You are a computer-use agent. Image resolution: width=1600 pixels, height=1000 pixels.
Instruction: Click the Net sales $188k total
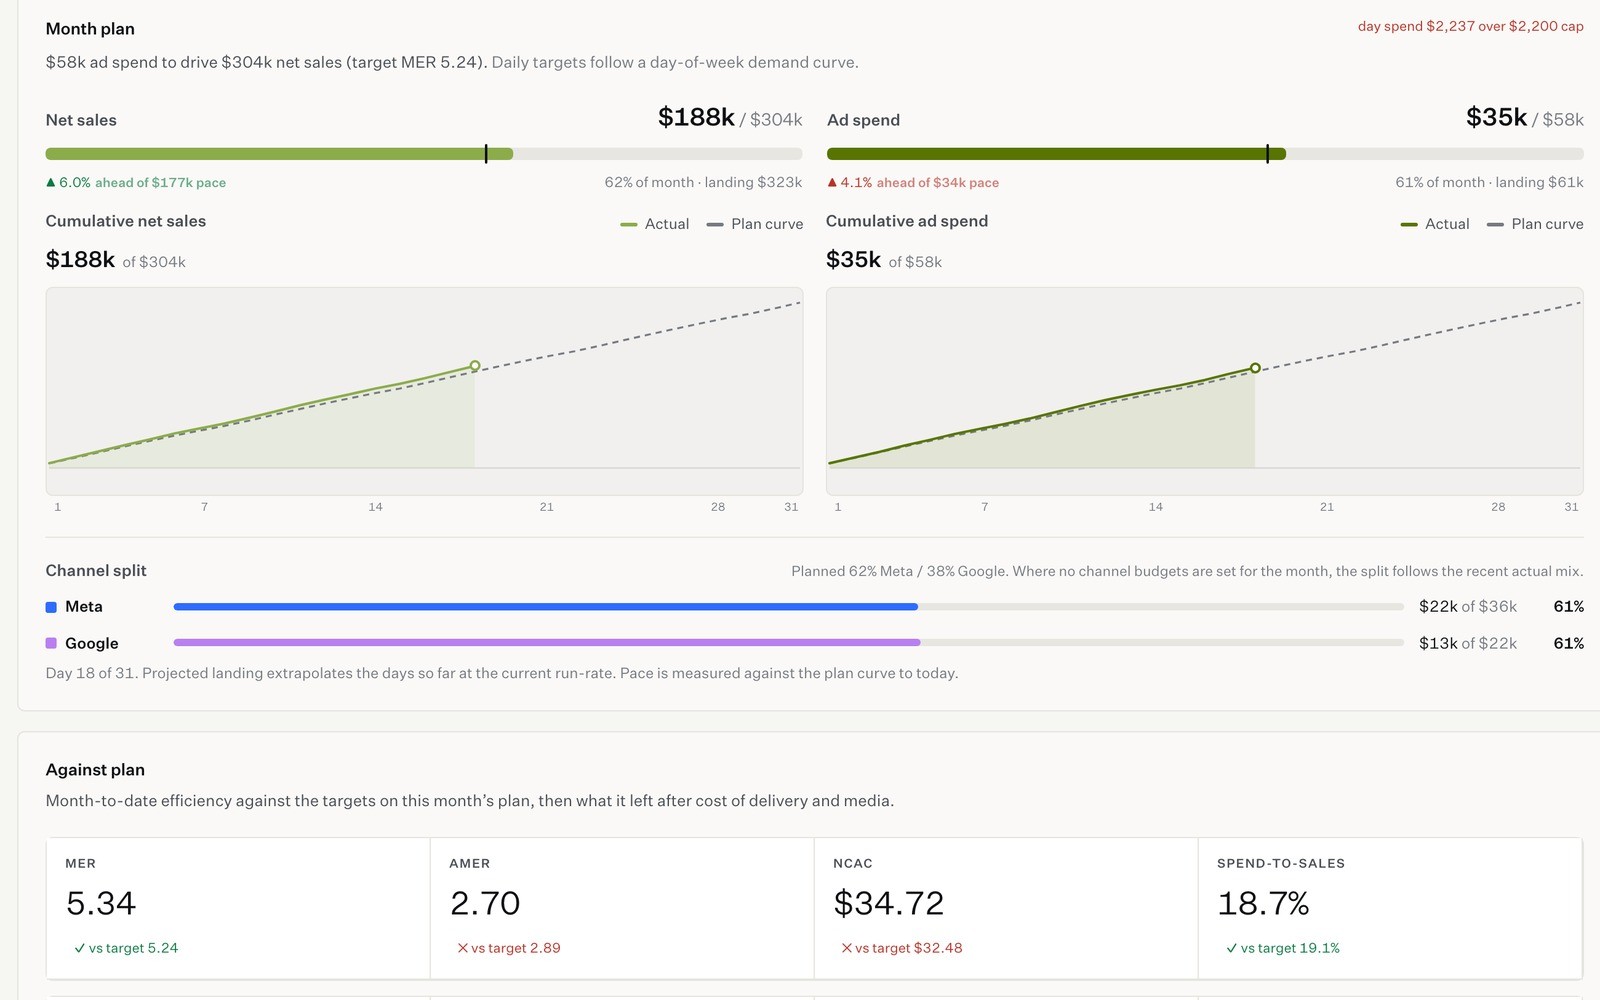696,117
